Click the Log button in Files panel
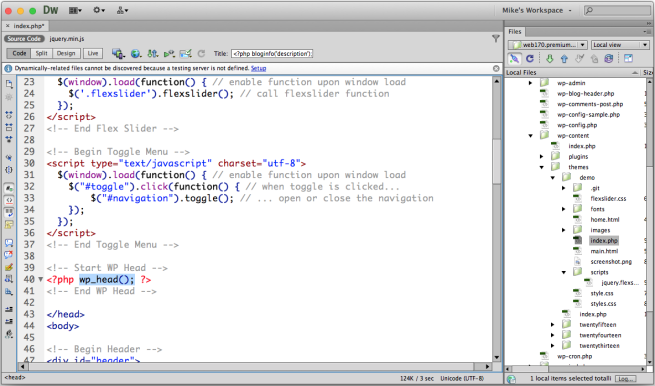The width and height of the screenshot is (655, 386). (625, 378)
